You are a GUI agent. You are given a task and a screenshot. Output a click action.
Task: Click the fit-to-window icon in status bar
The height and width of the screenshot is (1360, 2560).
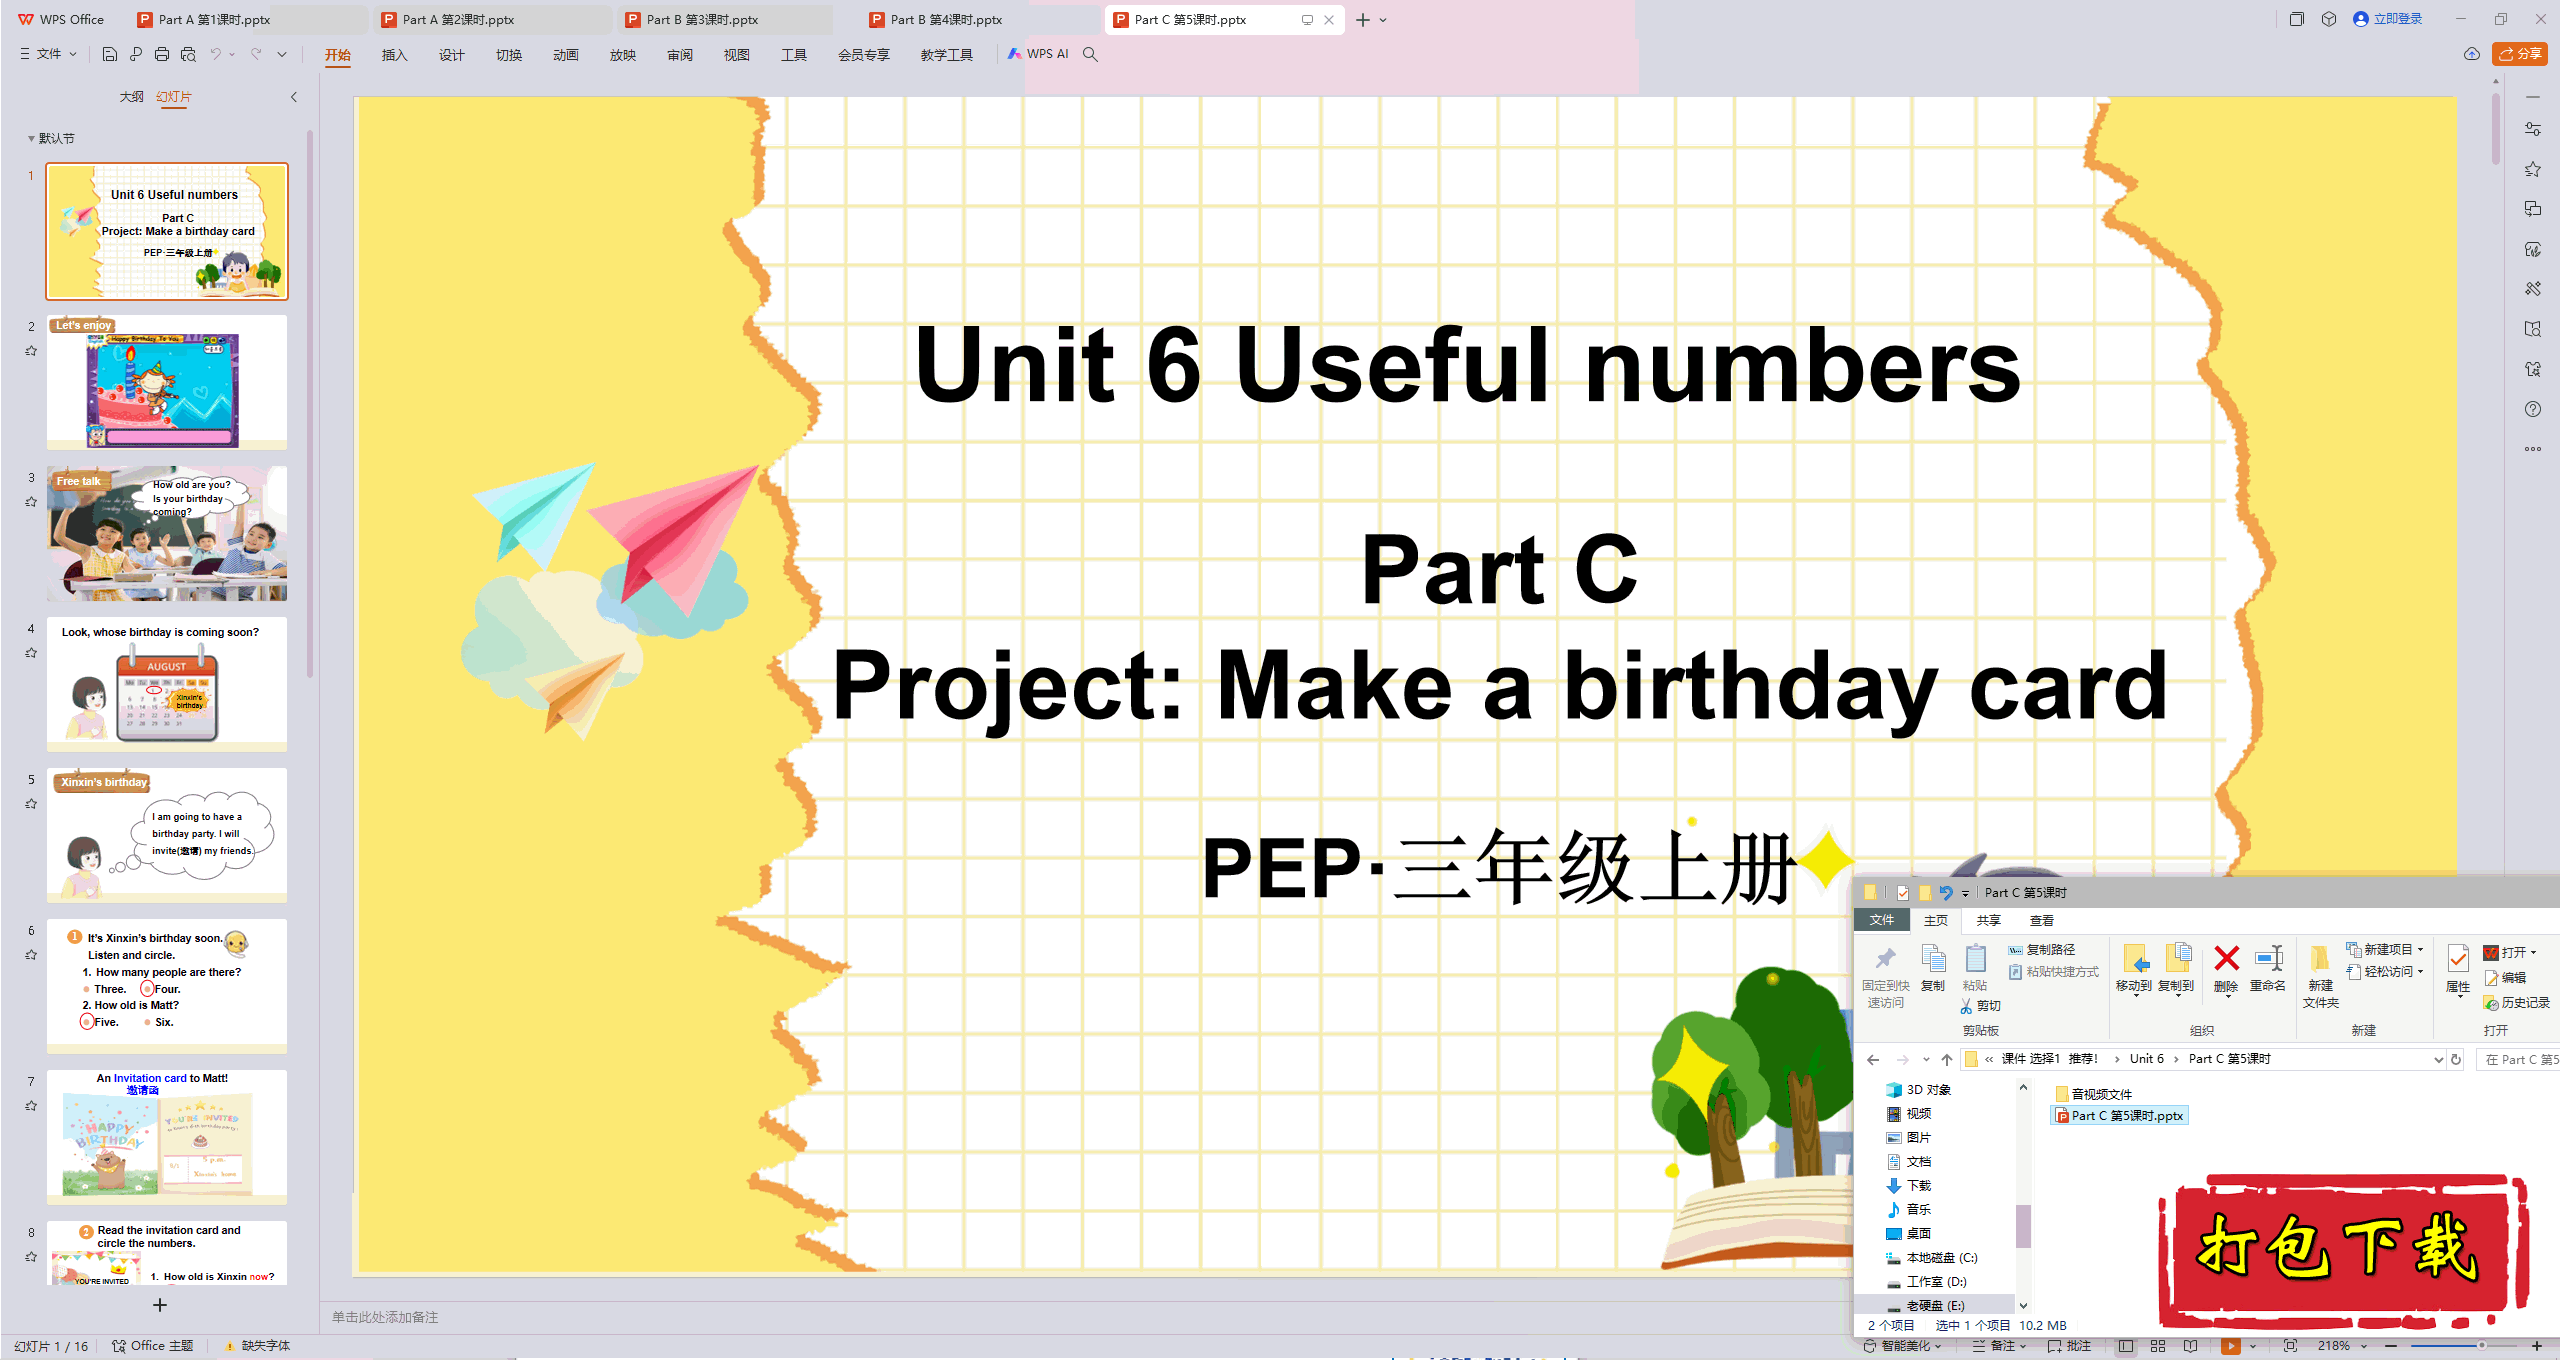click(2290, 1346)
